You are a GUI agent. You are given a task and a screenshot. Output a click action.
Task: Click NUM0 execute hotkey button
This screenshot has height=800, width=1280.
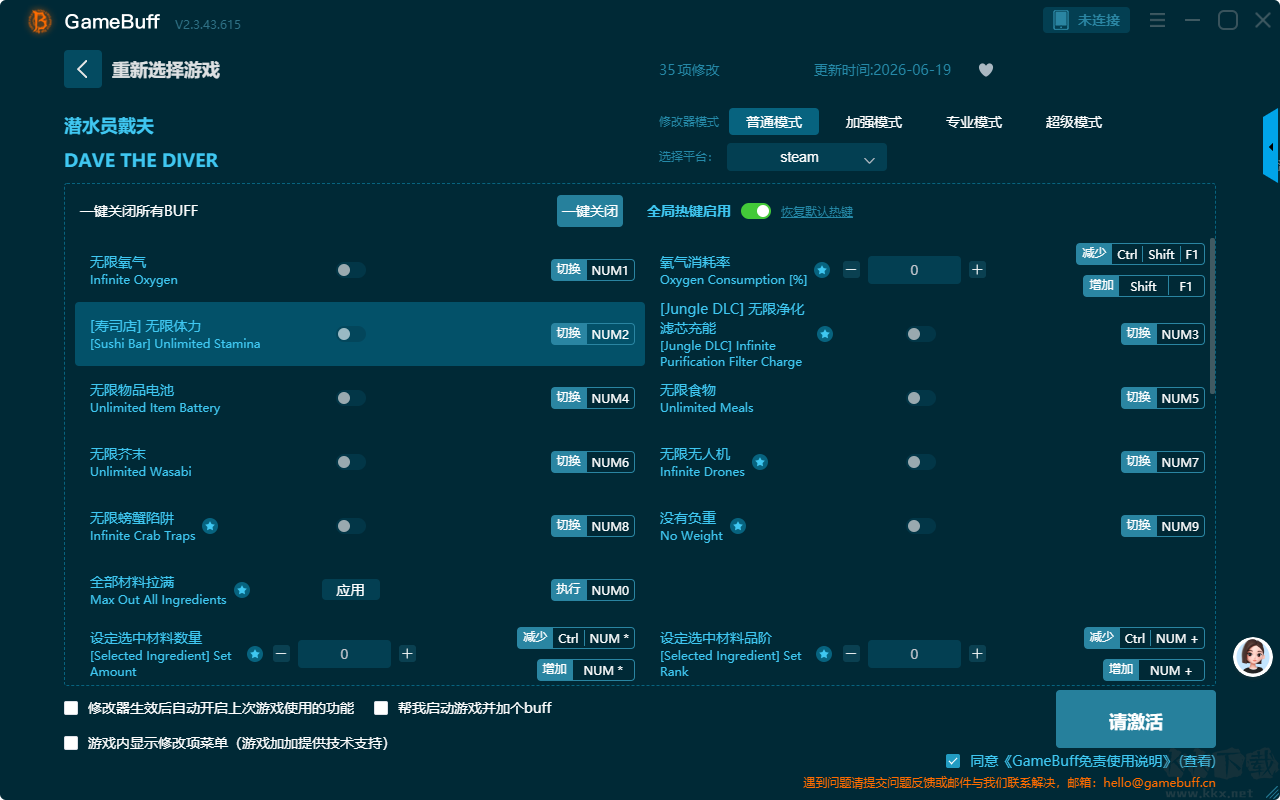pos(593,590)
